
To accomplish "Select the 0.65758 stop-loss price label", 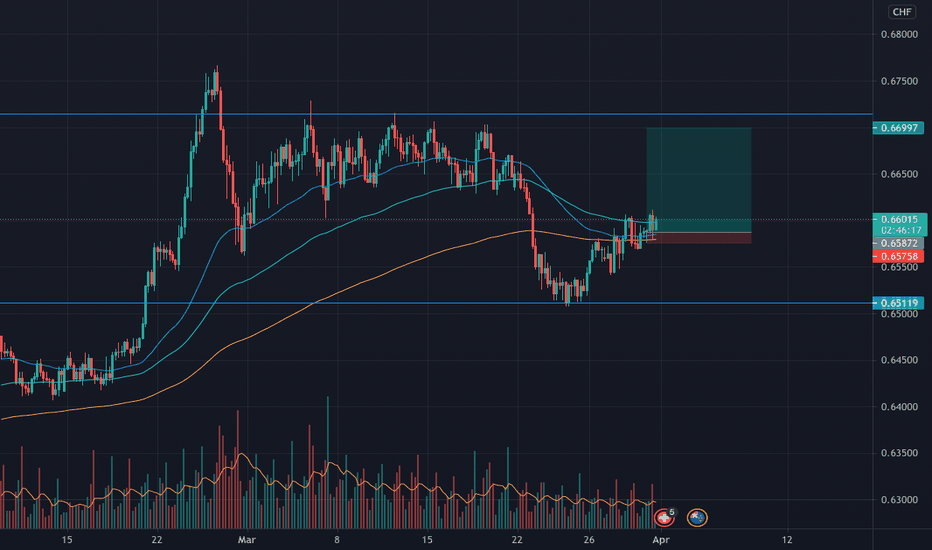I will pos(898,256).
